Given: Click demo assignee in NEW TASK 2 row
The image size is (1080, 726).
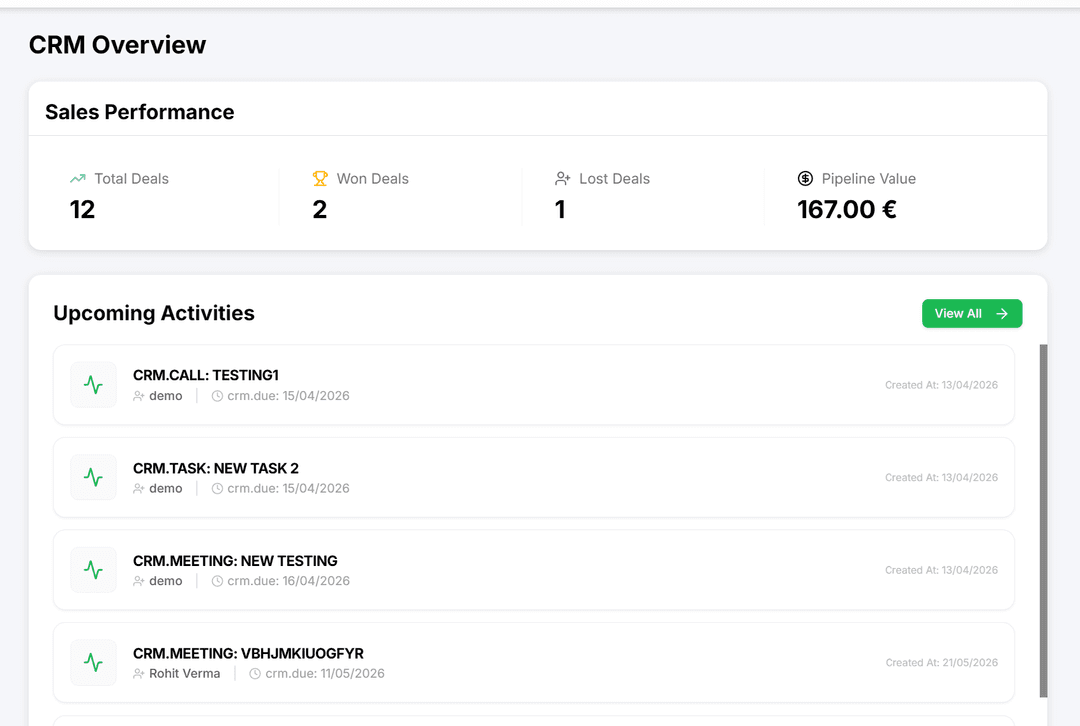Looking at the screenshot, I should tap(166, 488).
